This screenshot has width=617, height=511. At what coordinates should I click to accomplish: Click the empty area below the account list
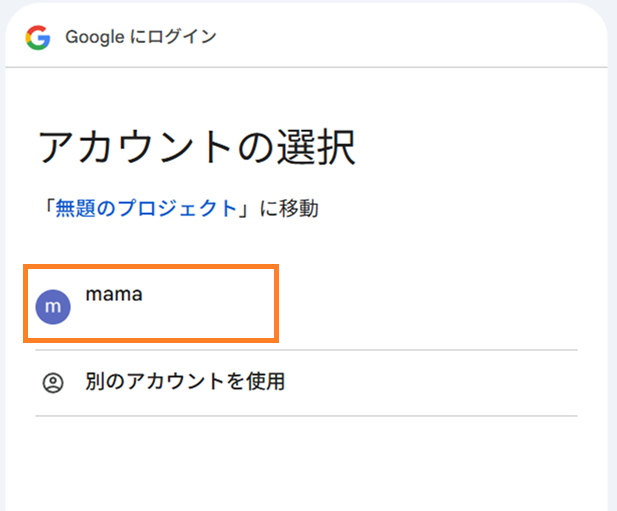[306, 465]
